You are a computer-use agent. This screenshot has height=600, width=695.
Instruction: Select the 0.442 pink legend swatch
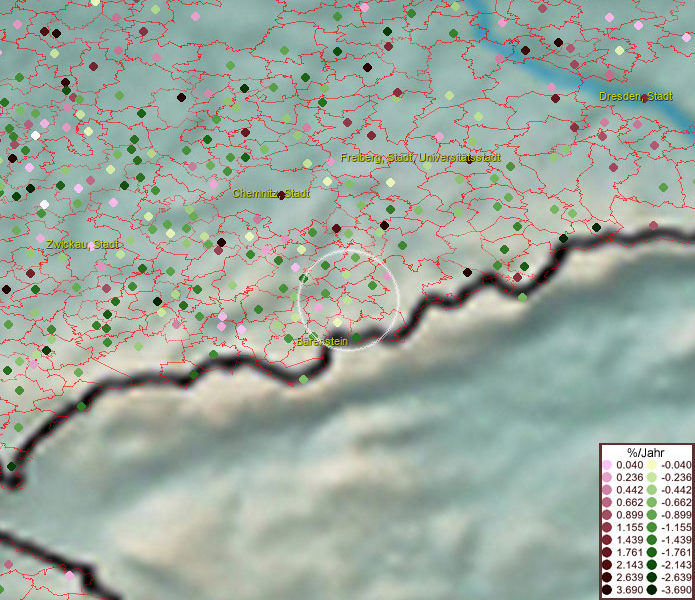[607, 490]
